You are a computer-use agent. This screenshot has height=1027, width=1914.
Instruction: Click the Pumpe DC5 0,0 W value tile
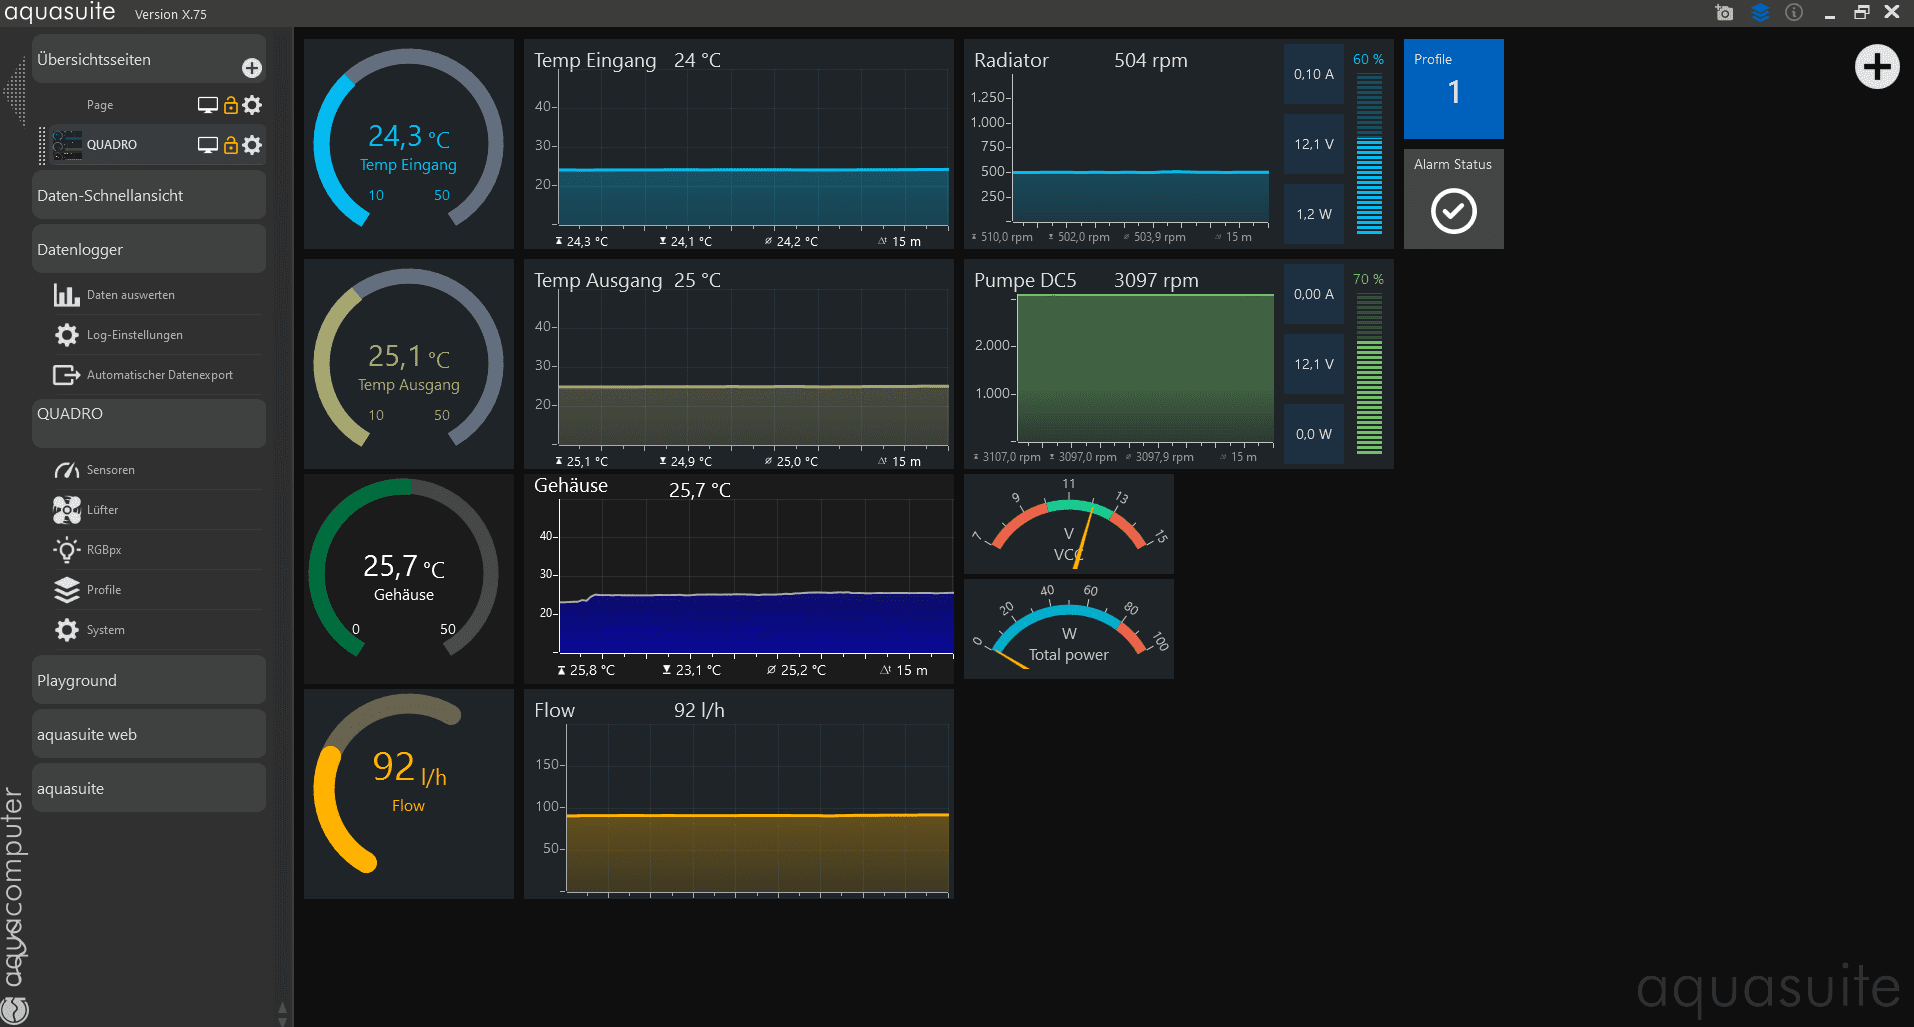(1314, 434)
